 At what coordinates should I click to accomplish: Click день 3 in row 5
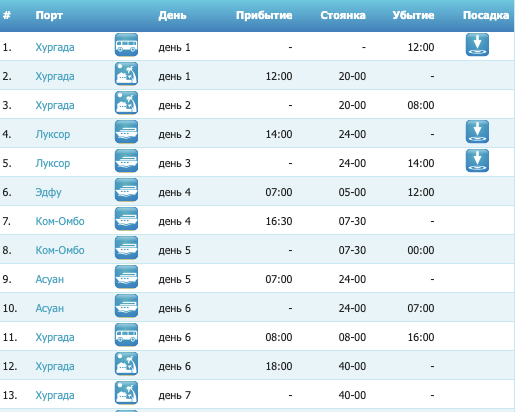(x=174, y=164)
